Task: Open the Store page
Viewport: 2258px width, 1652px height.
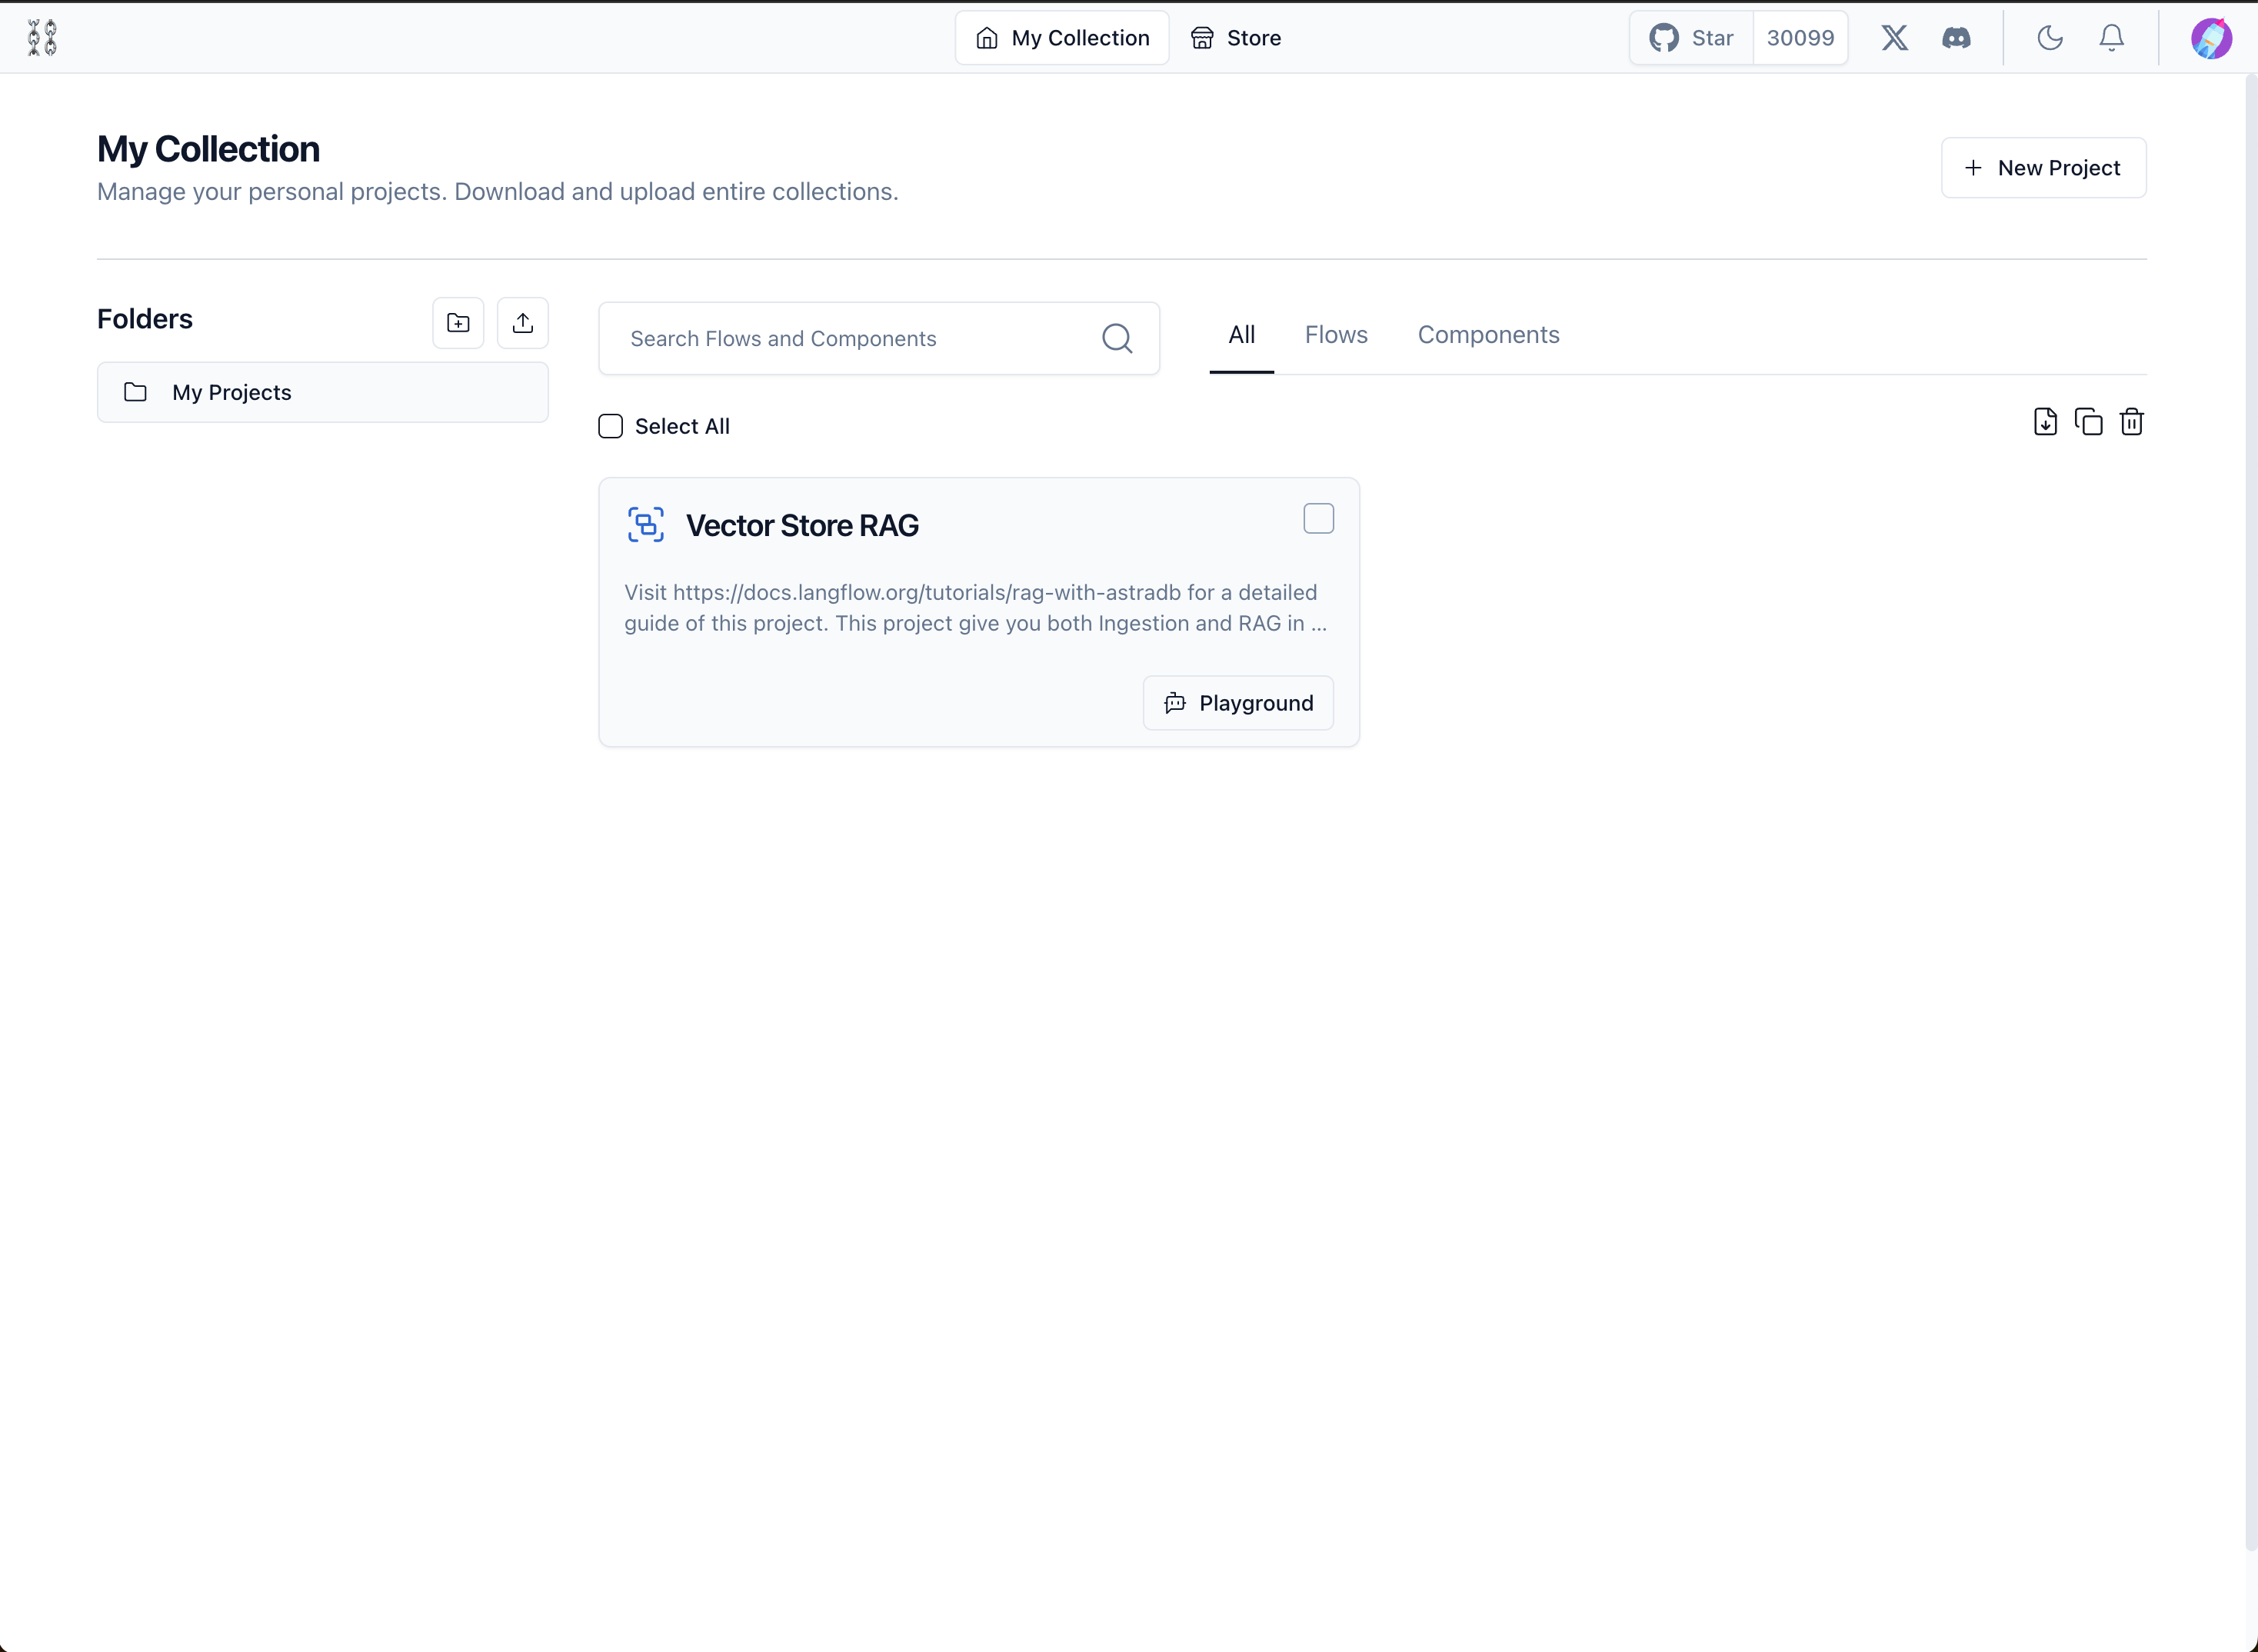Action: point(1236,38)
